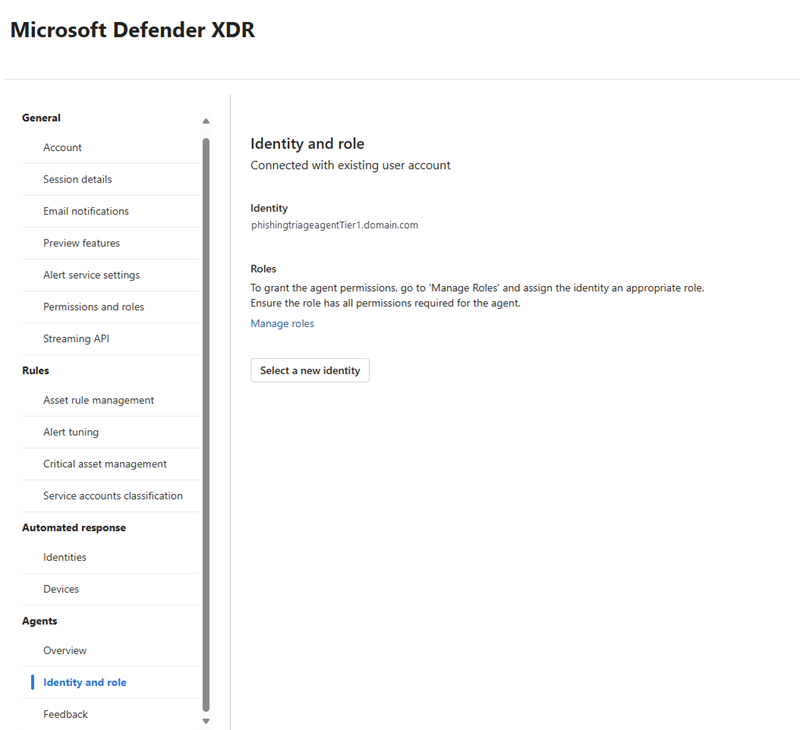The image size is (800, 730).
Task: Open Identities under Automated response
Action: pyautogui.click(x=65, y=557)
